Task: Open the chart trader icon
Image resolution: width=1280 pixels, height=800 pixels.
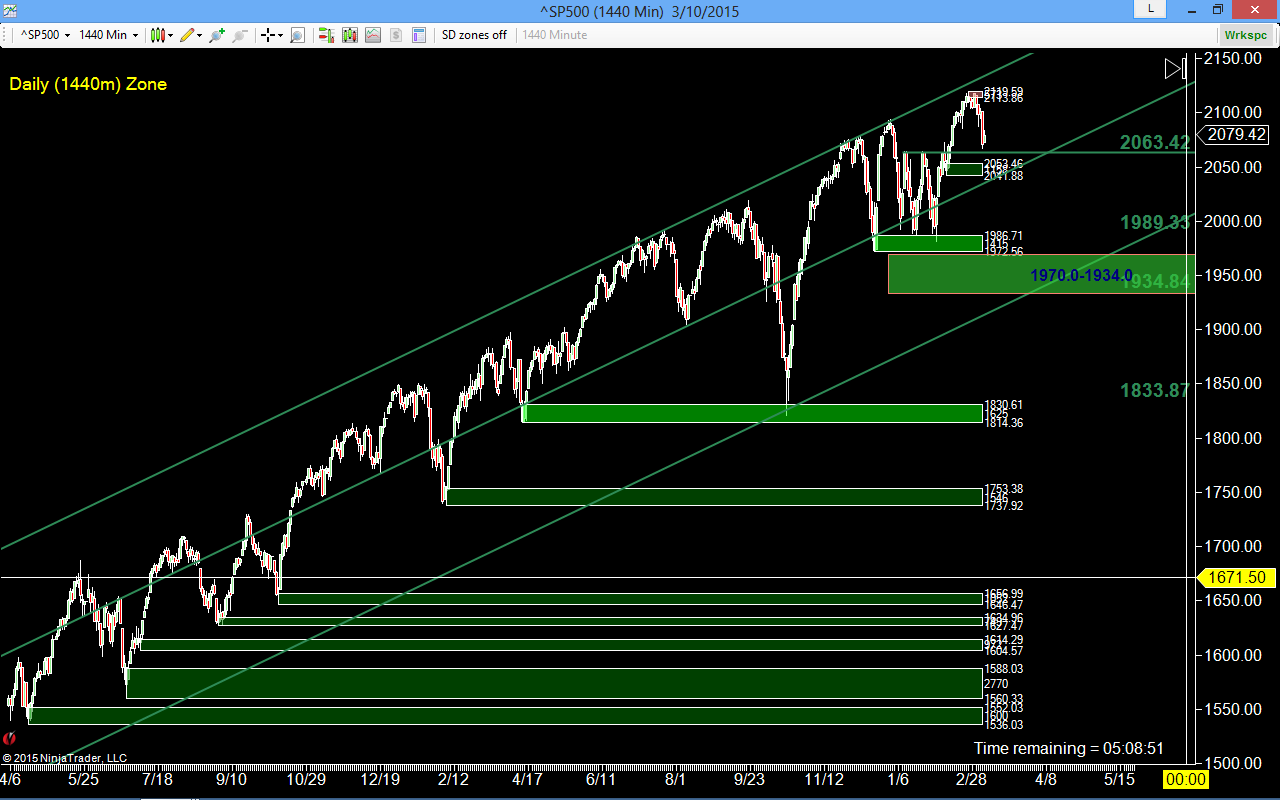Action: point(326,35)
